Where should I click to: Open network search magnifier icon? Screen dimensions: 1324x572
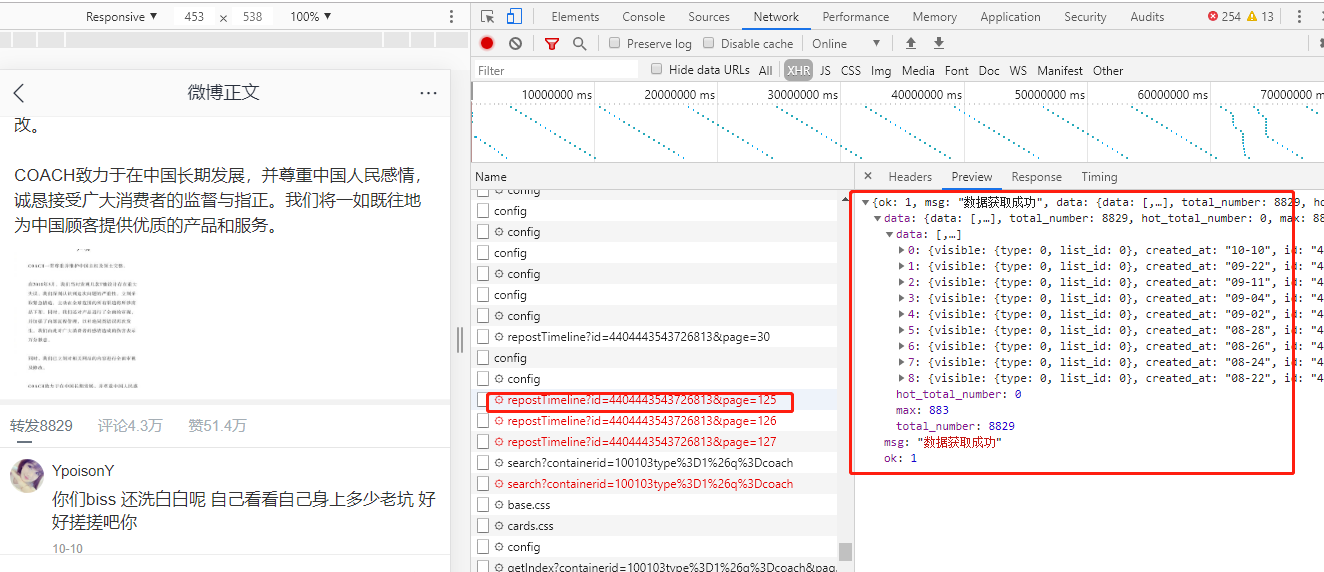579,43
